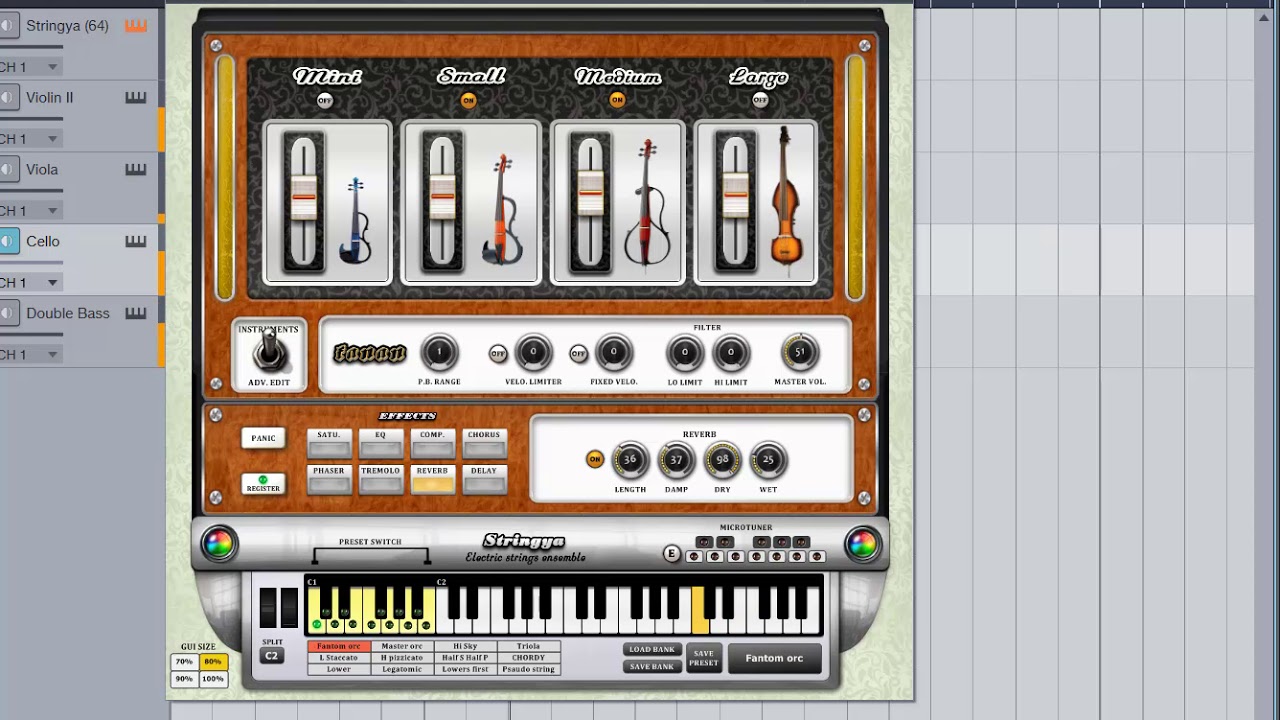This screenshot has height=720, width=1280.
Task: Click the Fantom orc preset name display
Action: pos(774,658)
